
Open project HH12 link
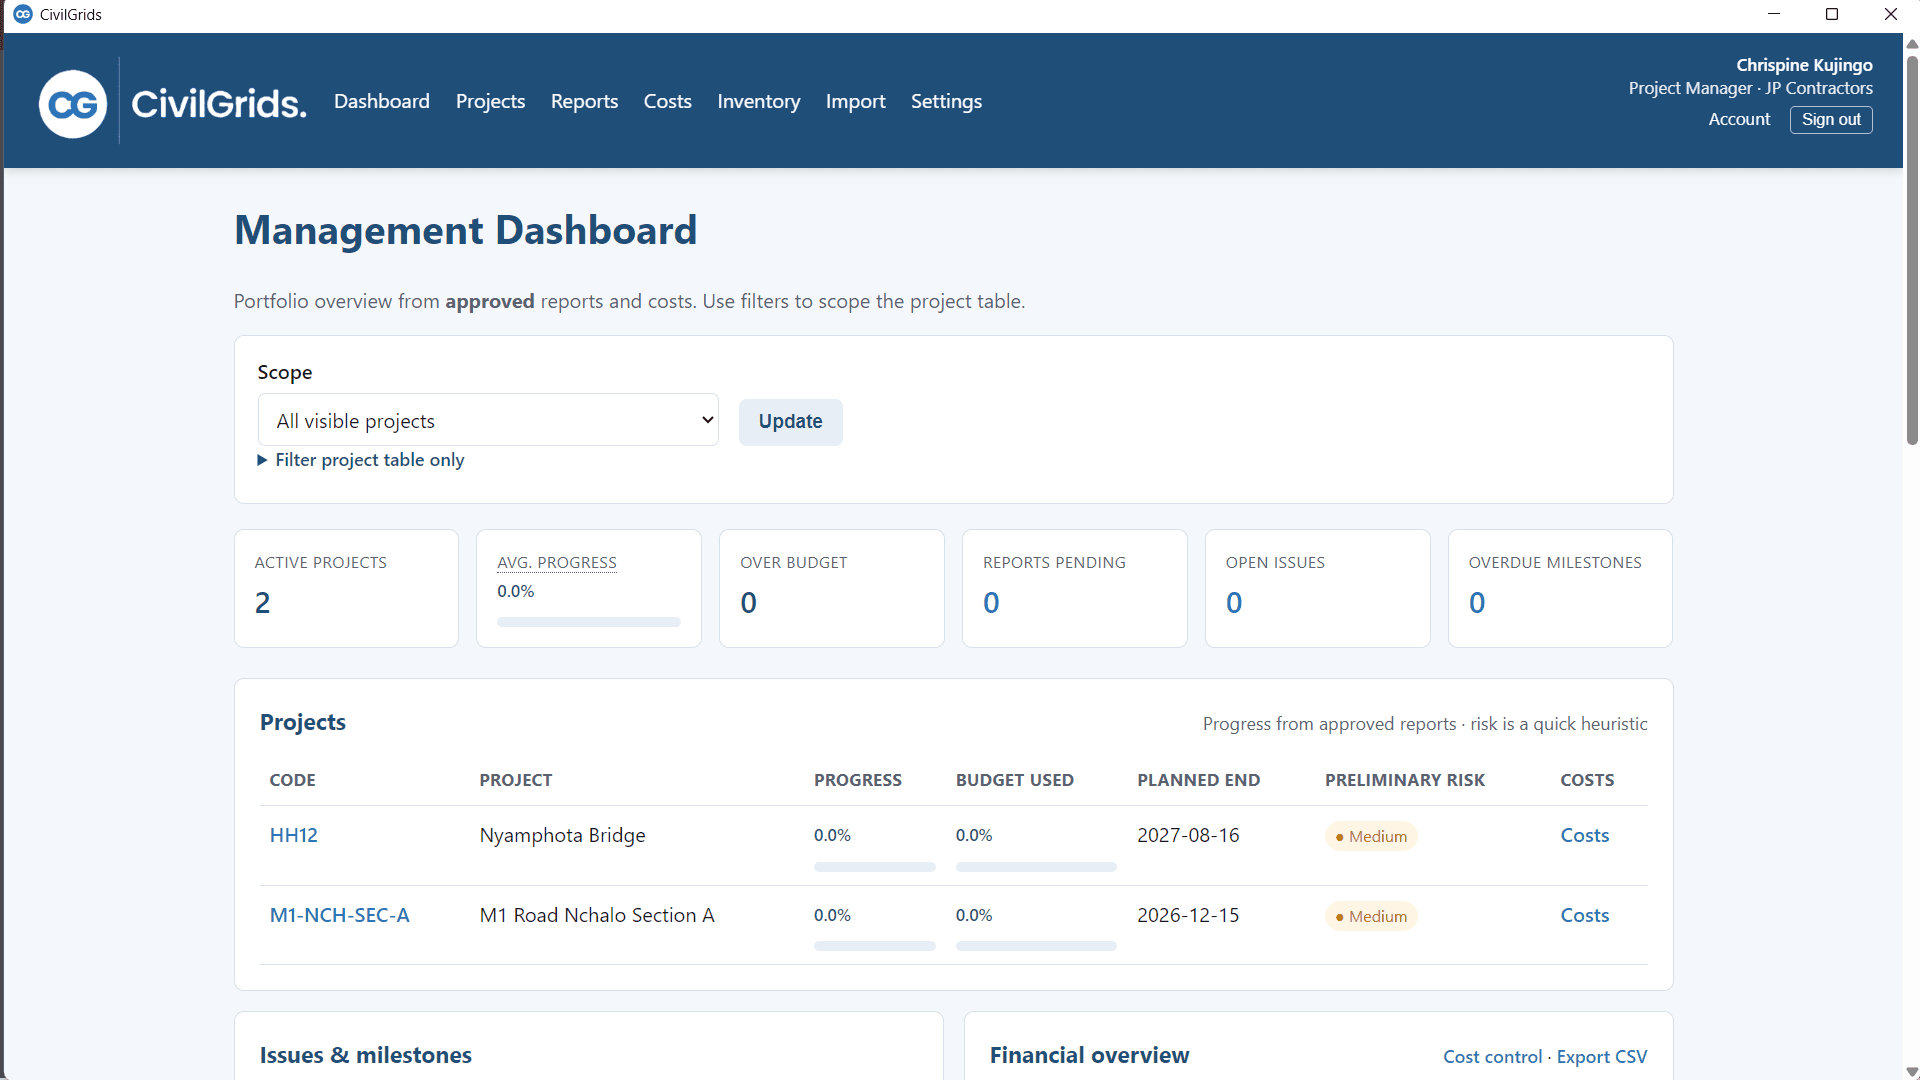(293, 835)
